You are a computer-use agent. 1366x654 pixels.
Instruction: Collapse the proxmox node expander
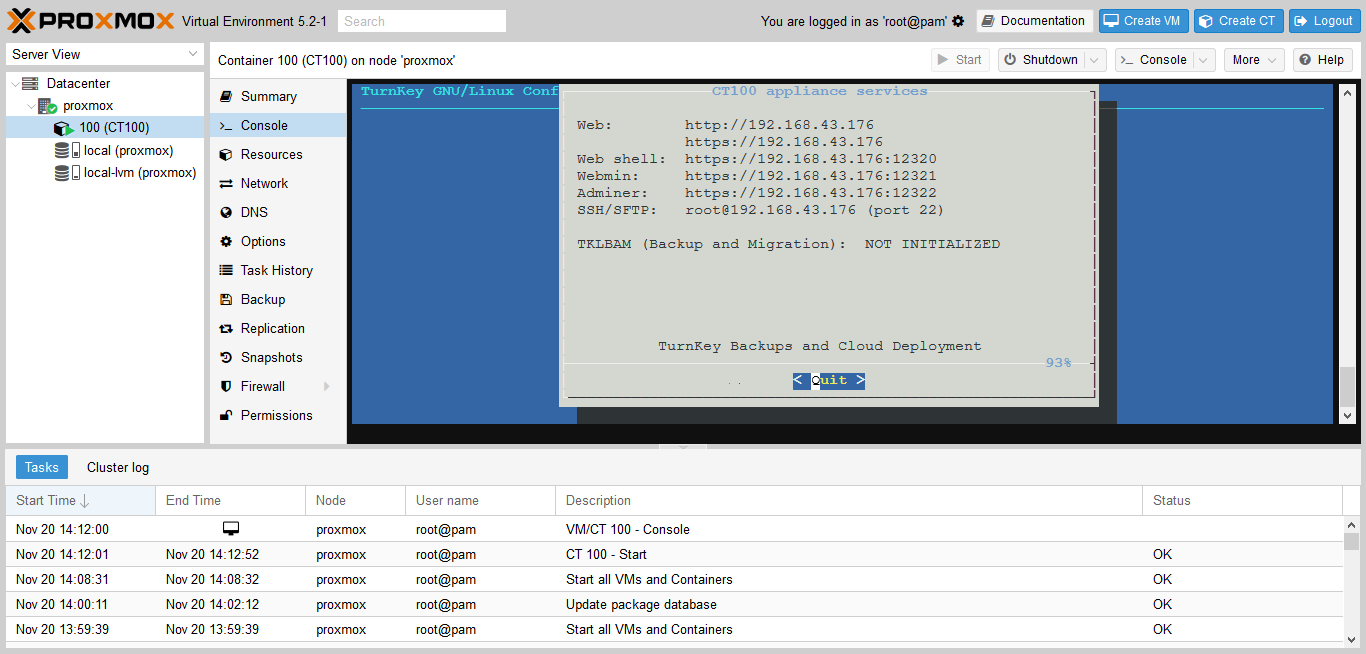point(31,106)
